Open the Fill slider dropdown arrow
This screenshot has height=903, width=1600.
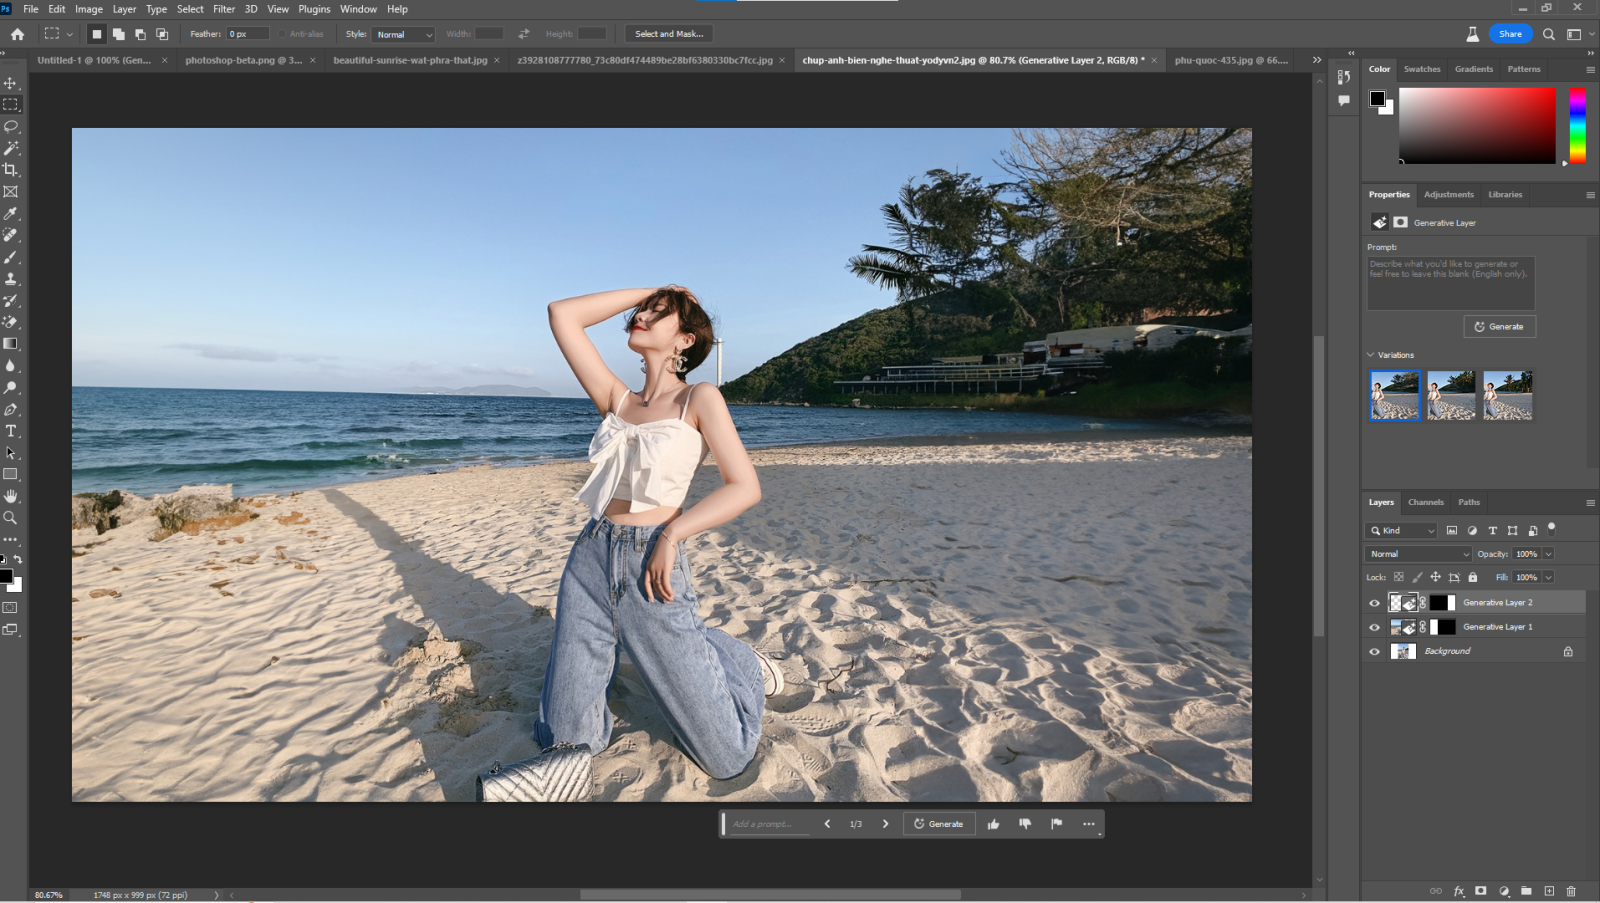[x=1549, y=577]
